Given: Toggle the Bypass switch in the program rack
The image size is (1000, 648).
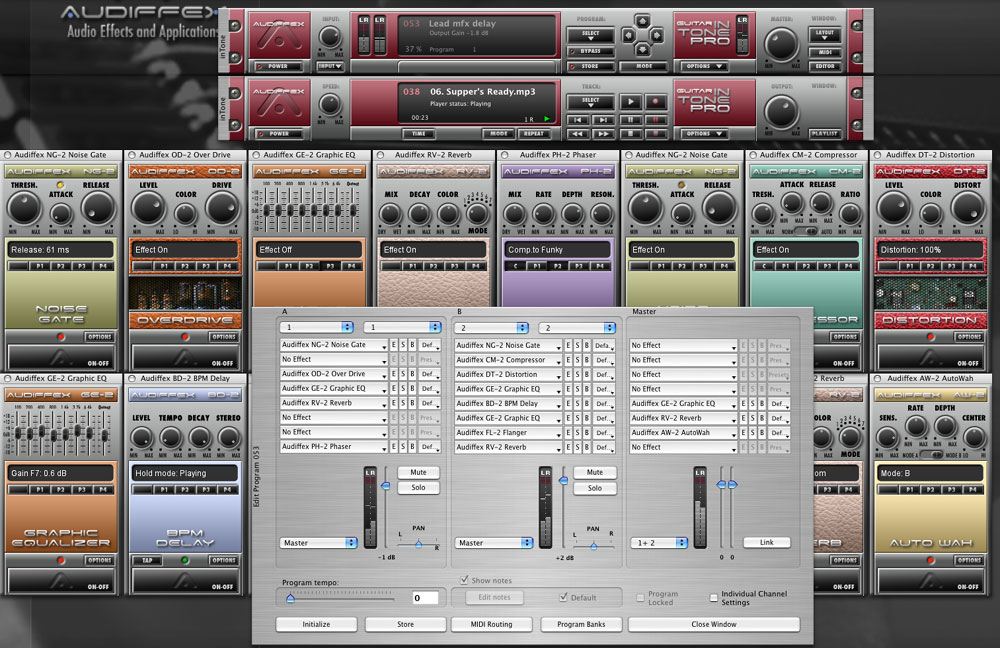Looking at the screenshot, I should (x=591, y=50).
